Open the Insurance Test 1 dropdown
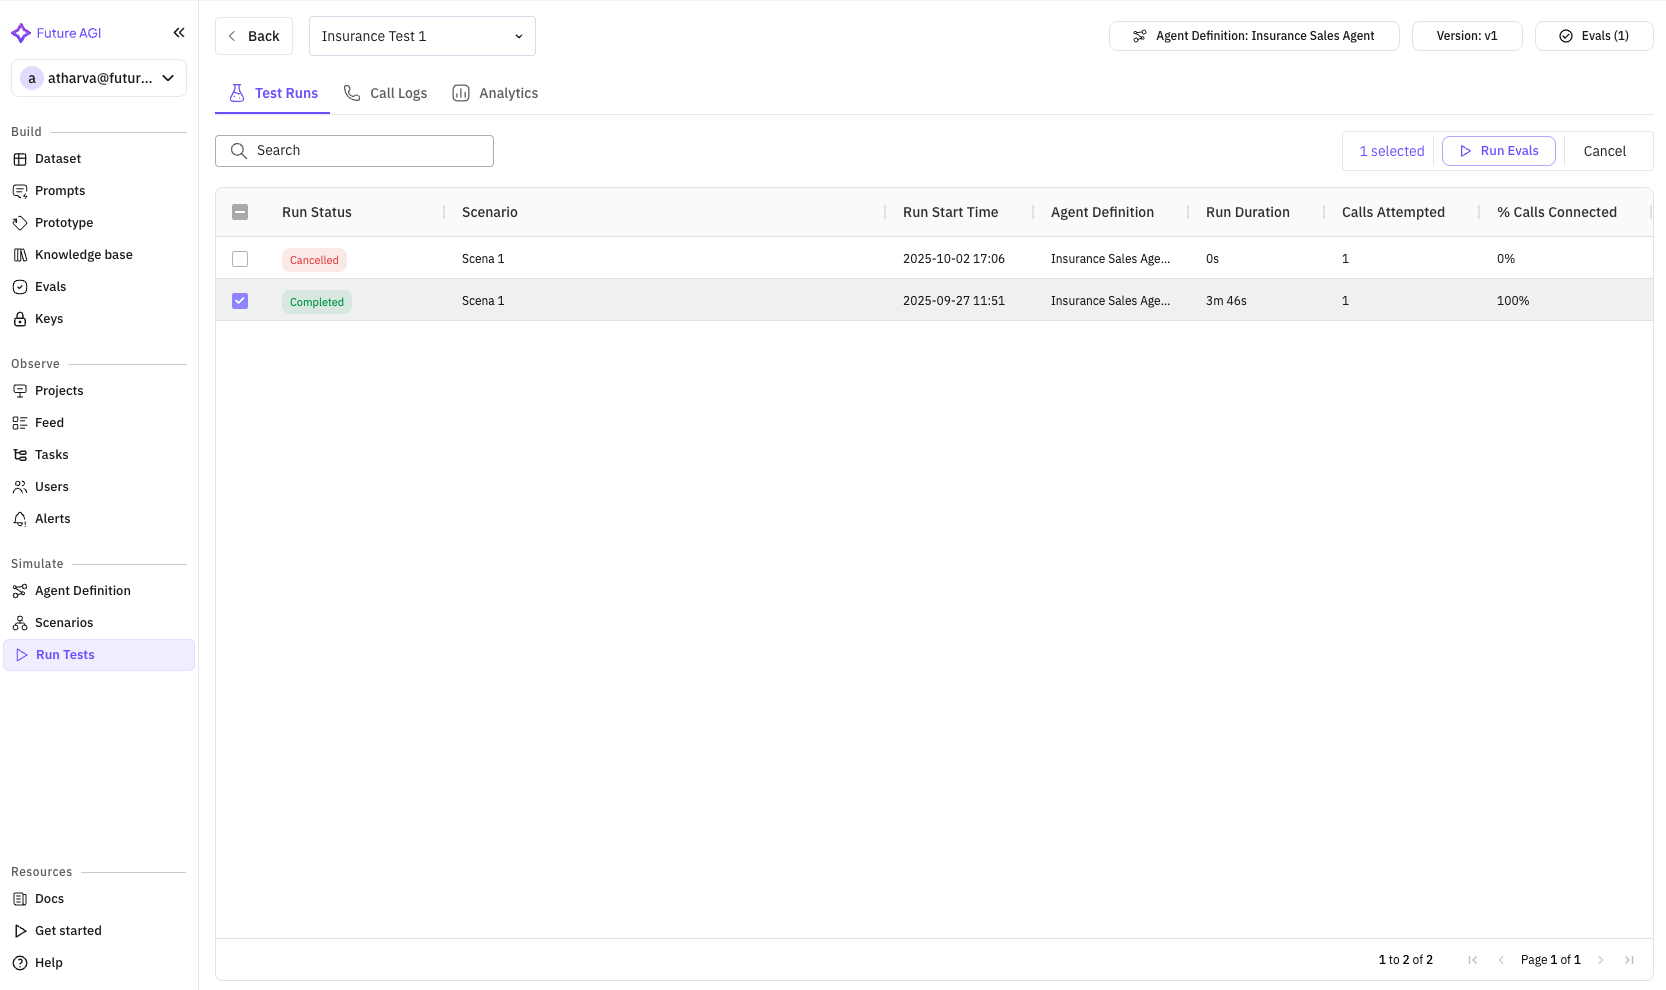1666x990 pixels. 422,36
